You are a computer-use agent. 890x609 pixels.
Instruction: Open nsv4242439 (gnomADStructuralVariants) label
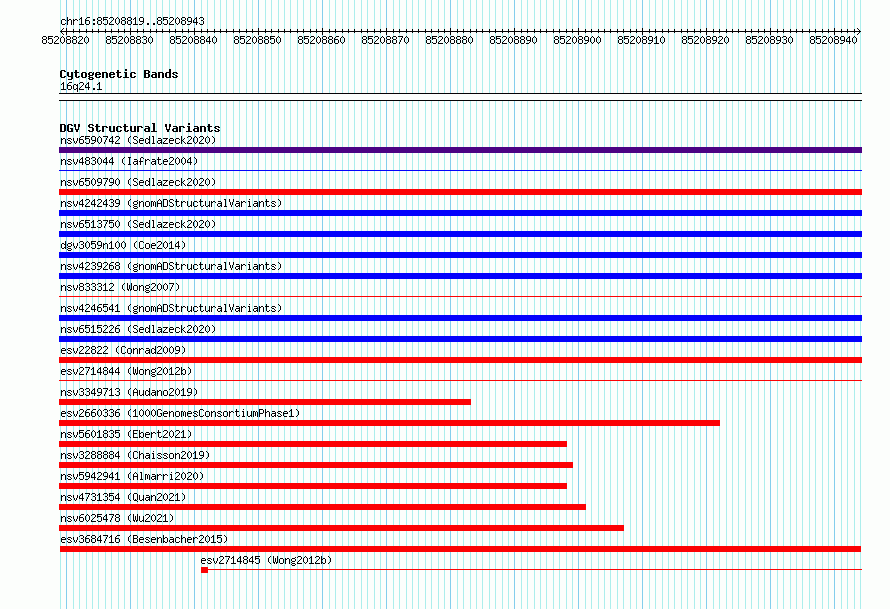pyautogui.click(x=171, y=203)
